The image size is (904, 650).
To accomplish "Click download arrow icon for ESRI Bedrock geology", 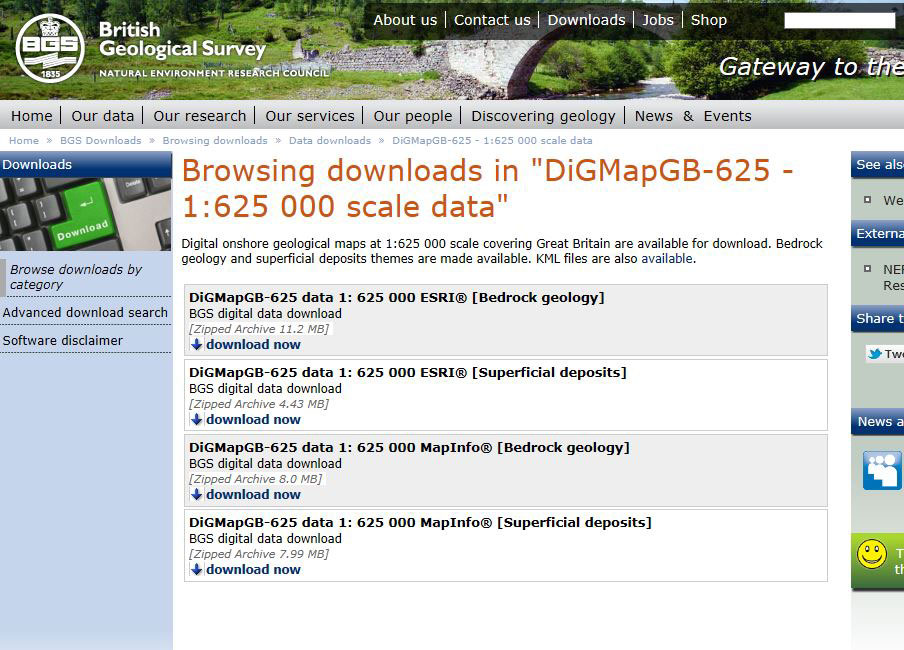I will click(x=197, y=345).
